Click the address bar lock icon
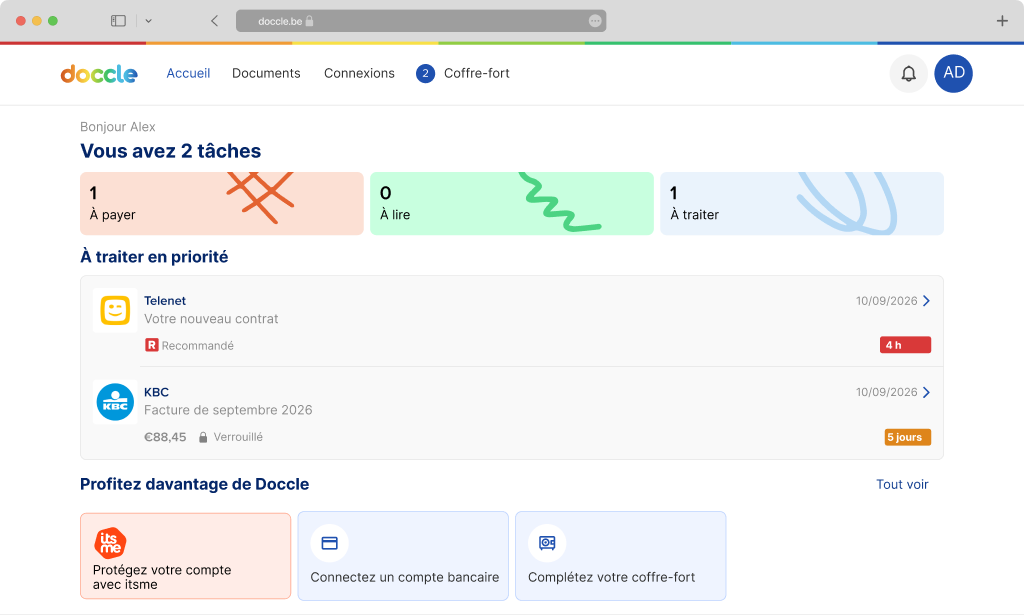Image resolution: width=1024 pixels, height=615 pixels. coord(310,21)
